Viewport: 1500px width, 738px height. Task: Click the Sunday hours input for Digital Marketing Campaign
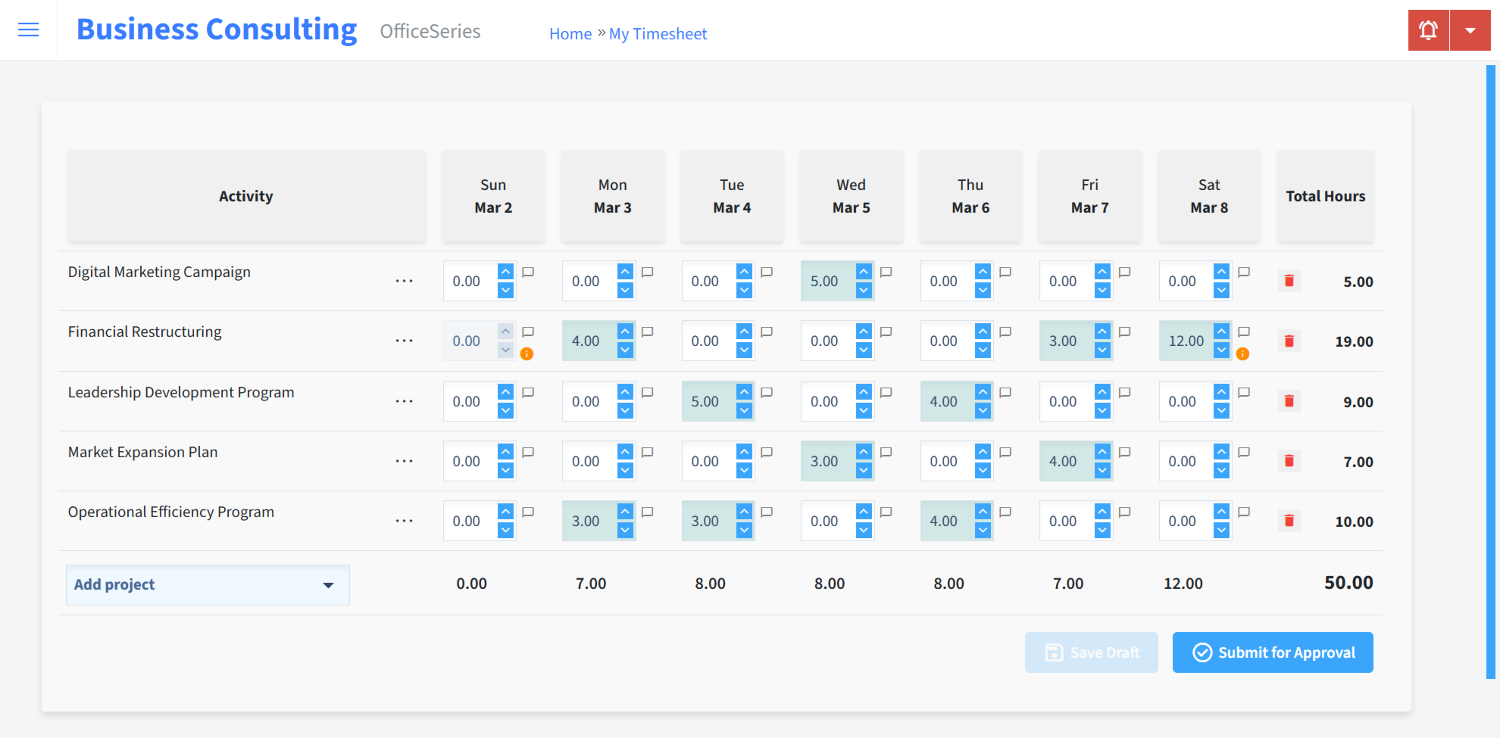[x=469, y=281]
